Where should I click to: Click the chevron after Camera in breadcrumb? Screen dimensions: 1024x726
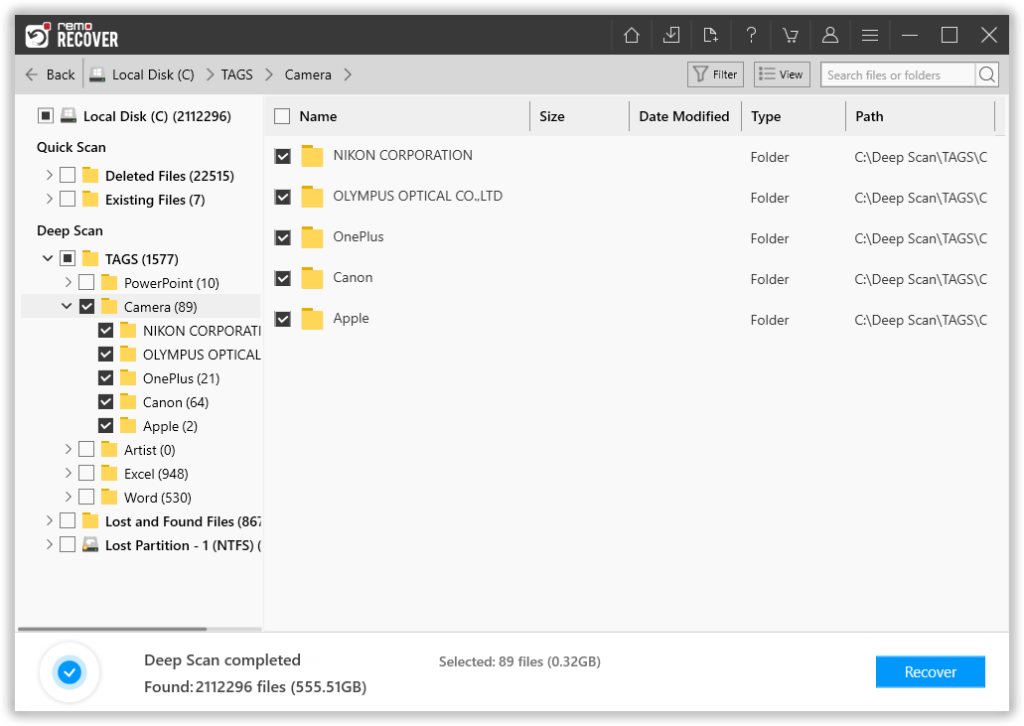(347, 74)
